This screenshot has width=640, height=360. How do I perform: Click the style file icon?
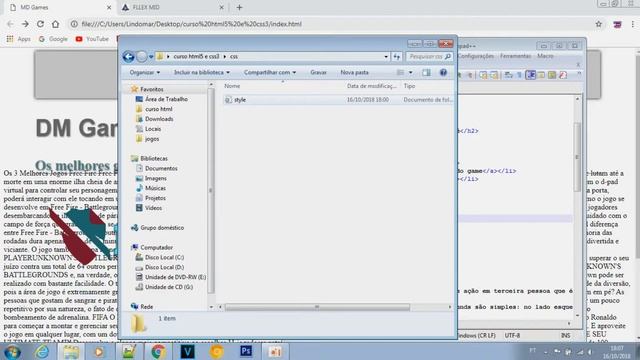228,100
